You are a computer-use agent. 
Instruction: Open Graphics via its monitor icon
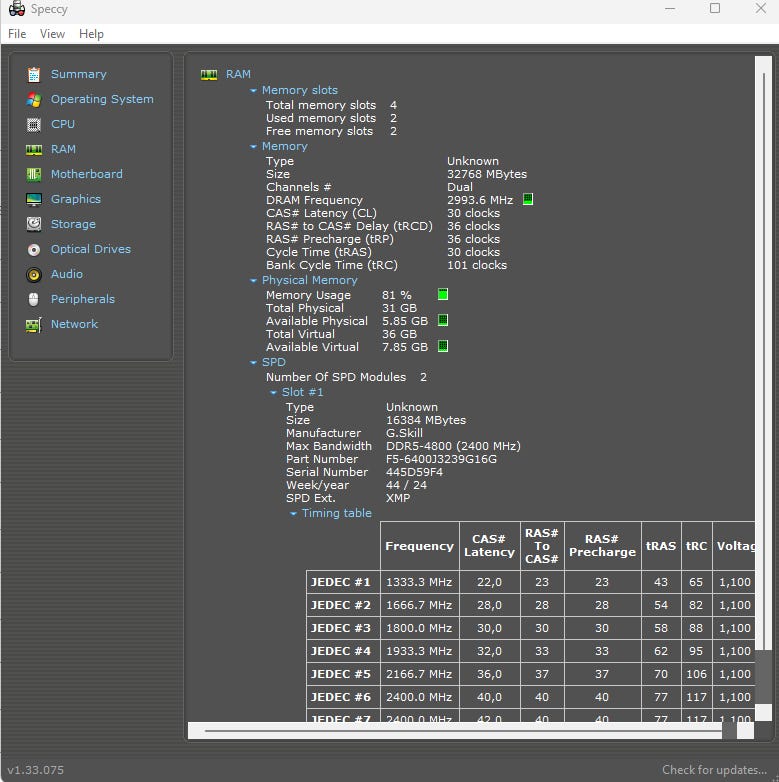(x=34, y=199)
